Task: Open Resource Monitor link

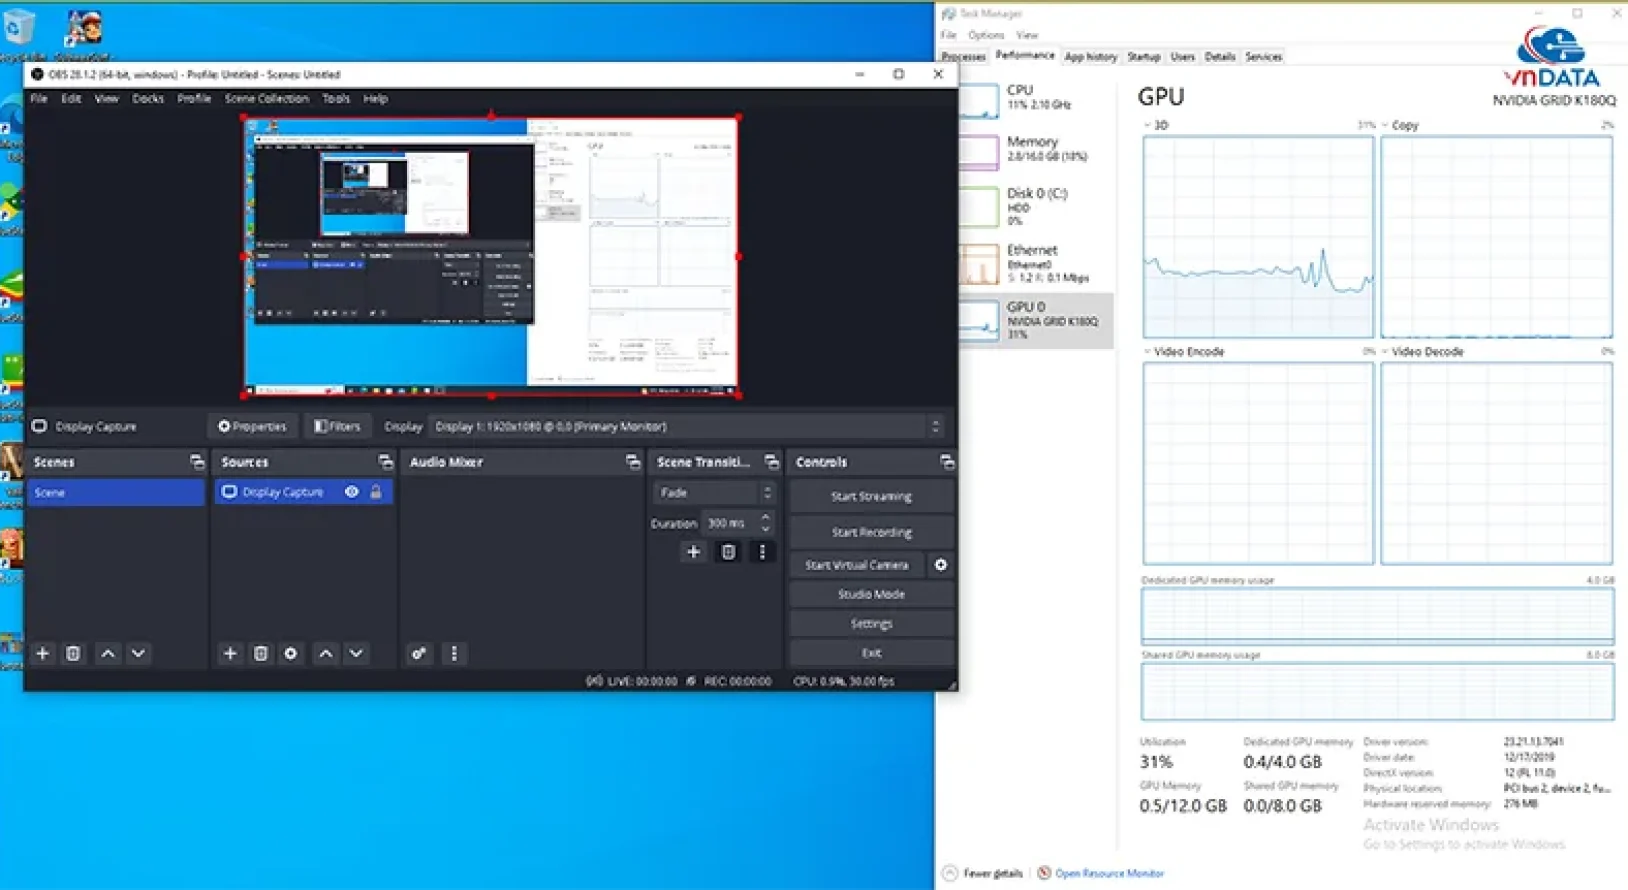Action: pyautogui.click(x=1109, y=873)
